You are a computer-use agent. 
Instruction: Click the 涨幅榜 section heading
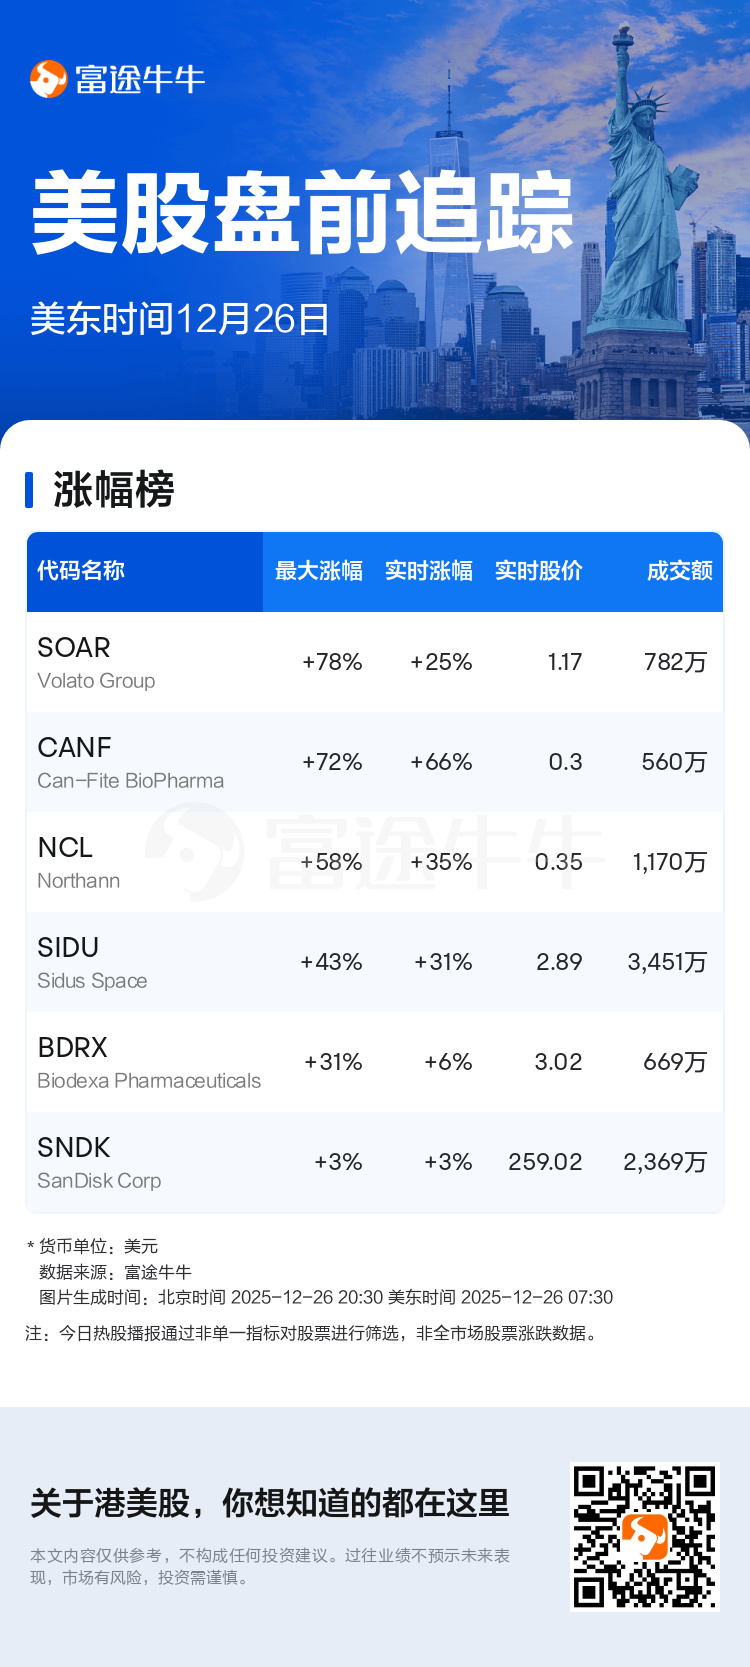(114, 490)
